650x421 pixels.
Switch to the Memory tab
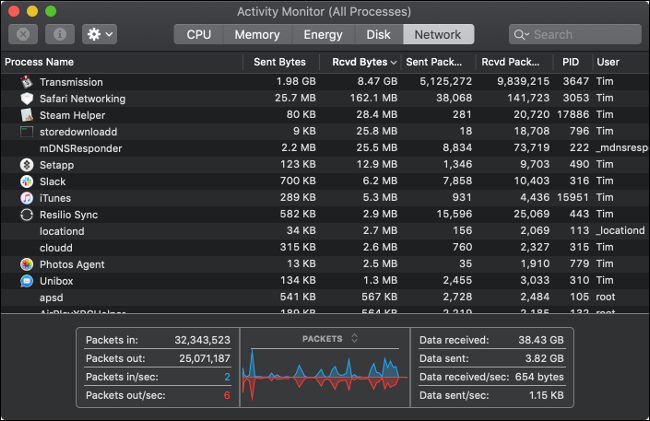pyautogui.click(x=257, y=34)
